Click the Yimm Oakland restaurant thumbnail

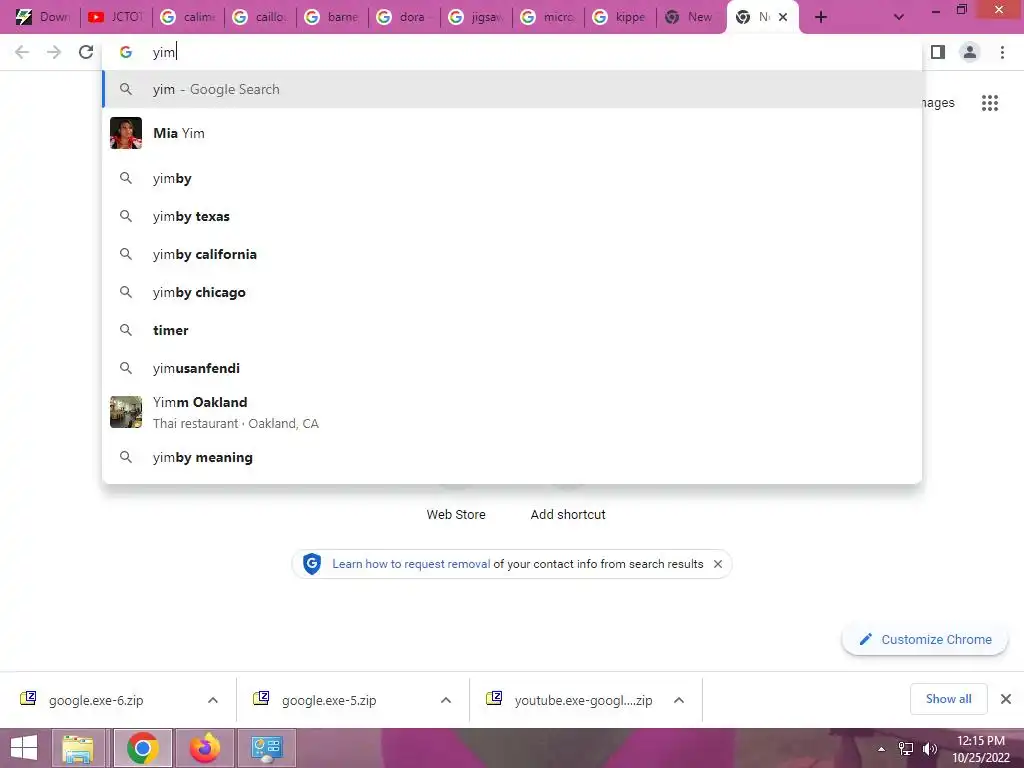(126, 412)
